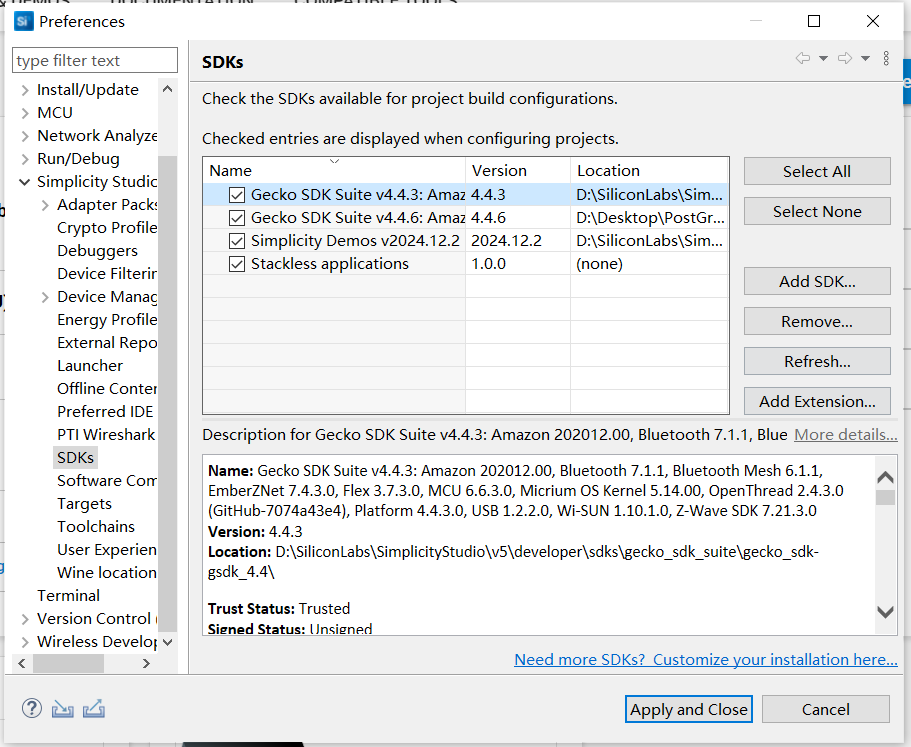Viewport: 911px width, 747px height.
Task: Click the Add Extension... button
Action: click(817, 401)
